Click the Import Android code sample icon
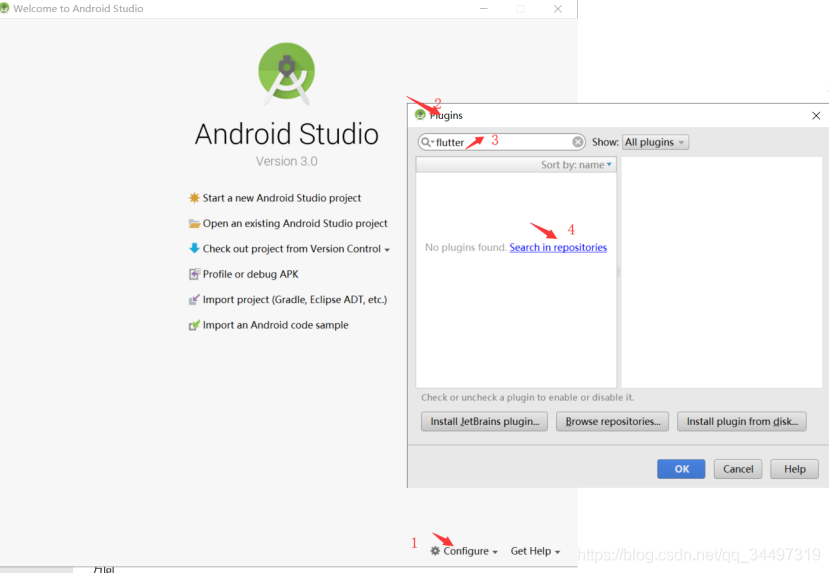The width and height of the screenshot is (830, 573). (194, 325)
